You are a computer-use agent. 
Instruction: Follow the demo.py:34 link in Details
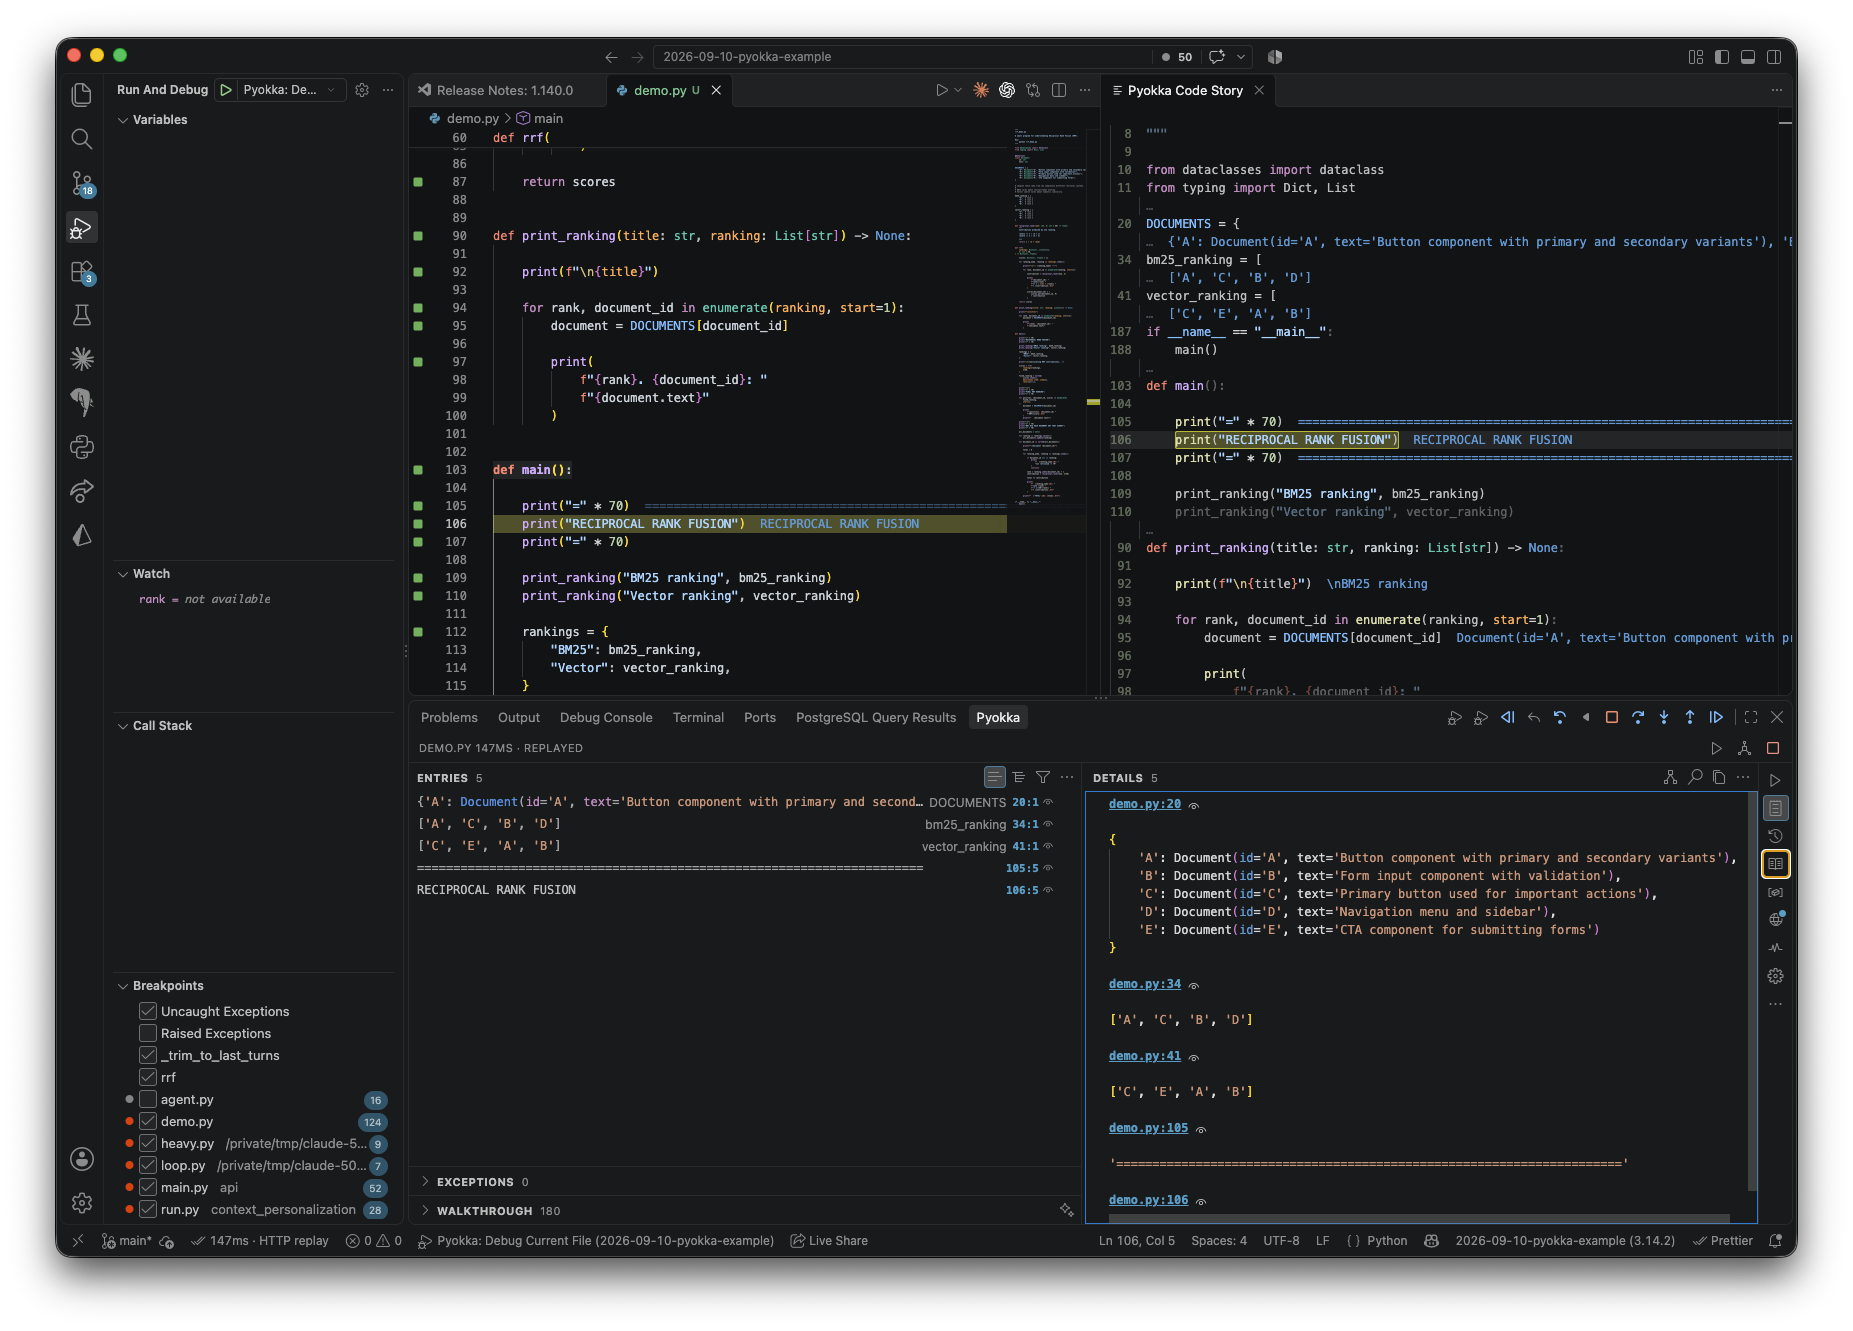(x=1145, y=984)
